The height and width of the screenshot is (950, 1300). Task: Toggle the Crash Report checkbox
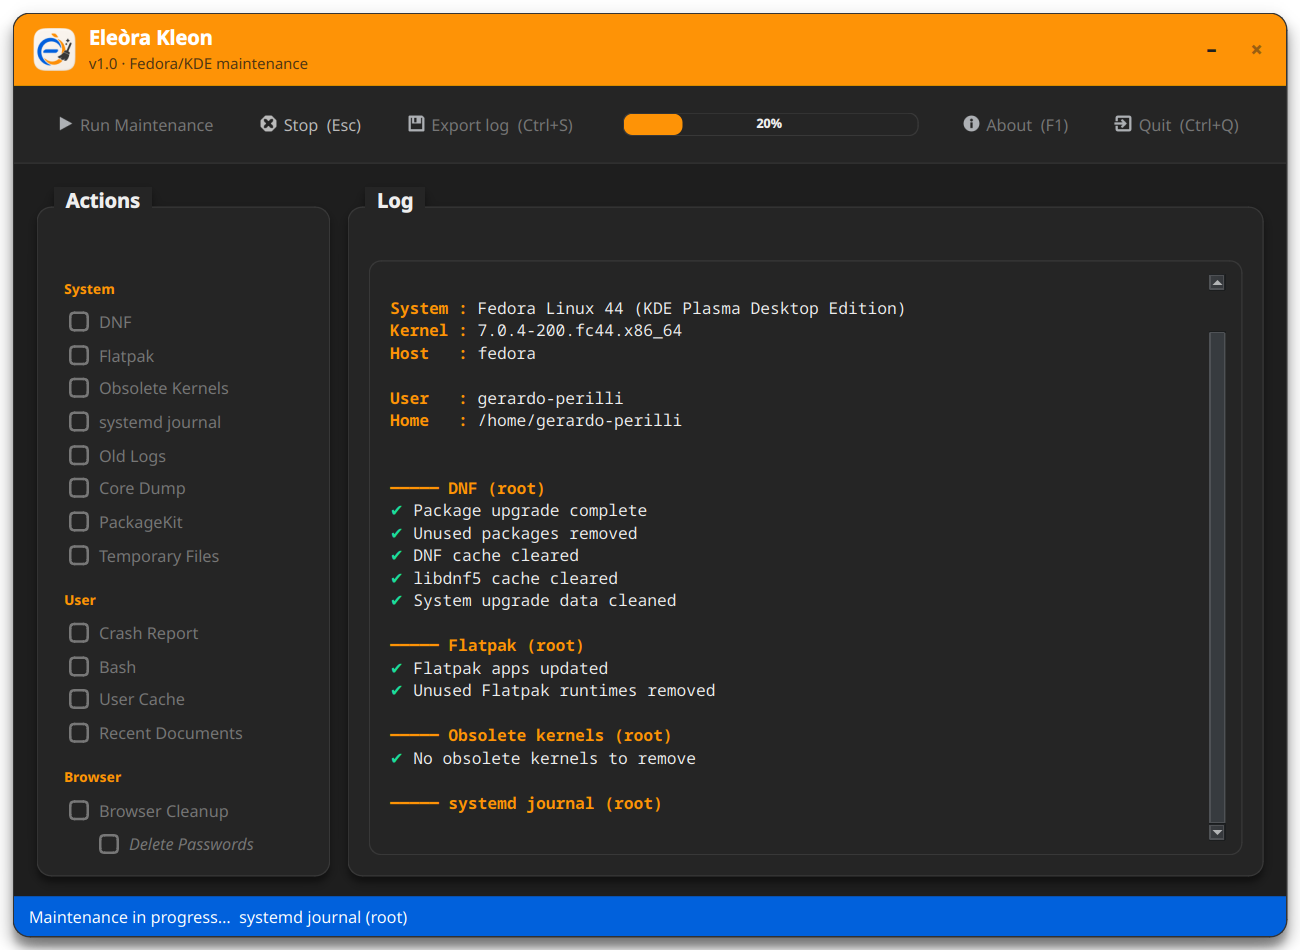(x=79, y=633)
